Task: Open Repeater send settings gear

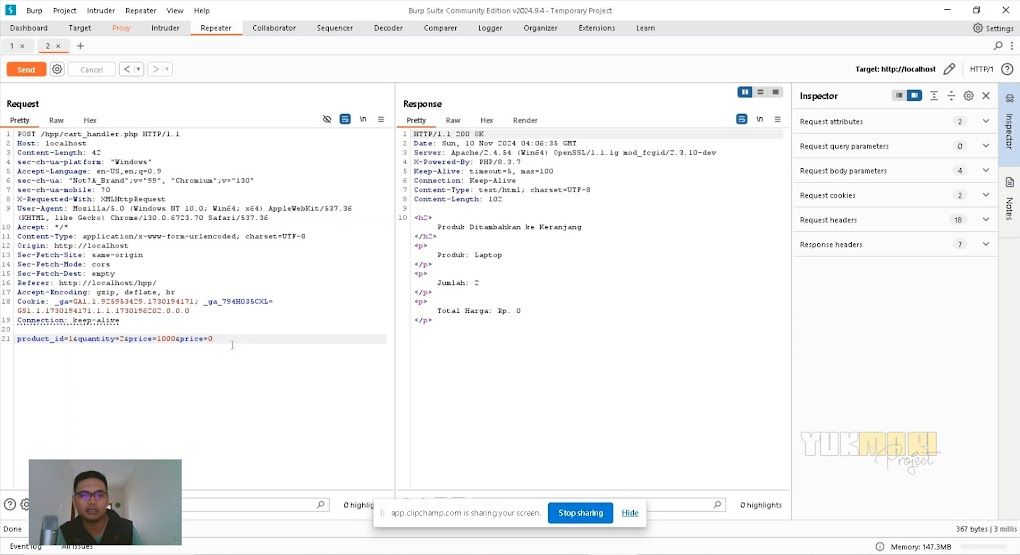Action: pyautogui.click(x=57, y=69)
